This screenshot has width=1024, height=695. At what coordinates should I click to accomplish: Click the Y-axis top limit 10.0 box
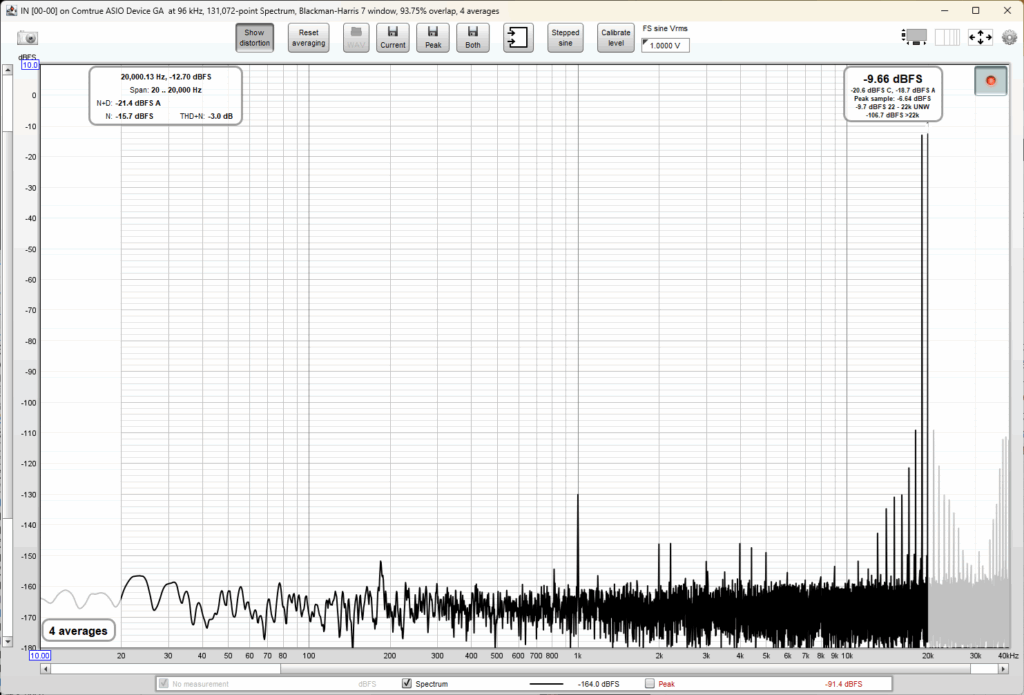coord(30,65)
